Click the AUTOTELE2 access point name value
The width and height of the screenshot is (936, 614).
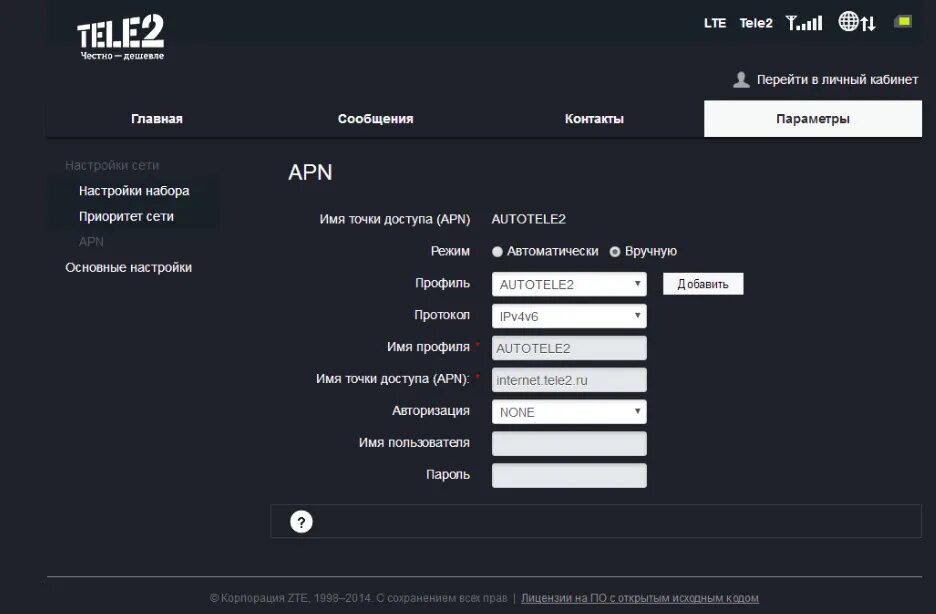[529, 219]
